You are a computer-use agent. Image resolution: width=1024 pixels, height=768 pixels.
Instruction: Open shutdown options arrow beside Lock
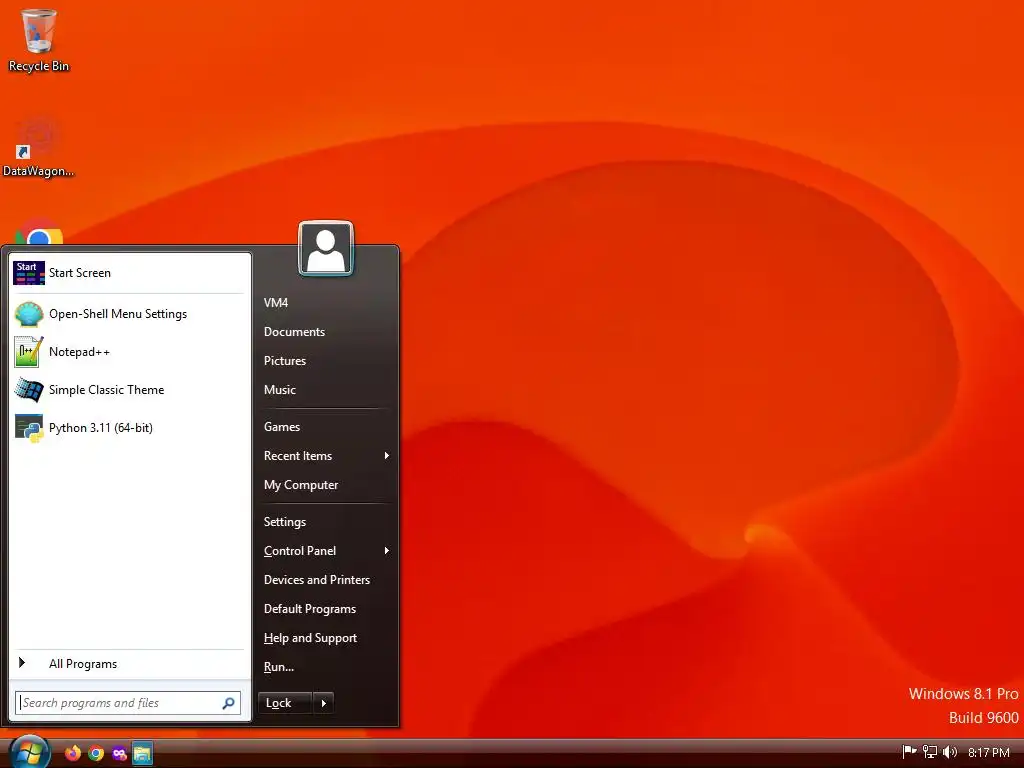[x=324, y=703]
